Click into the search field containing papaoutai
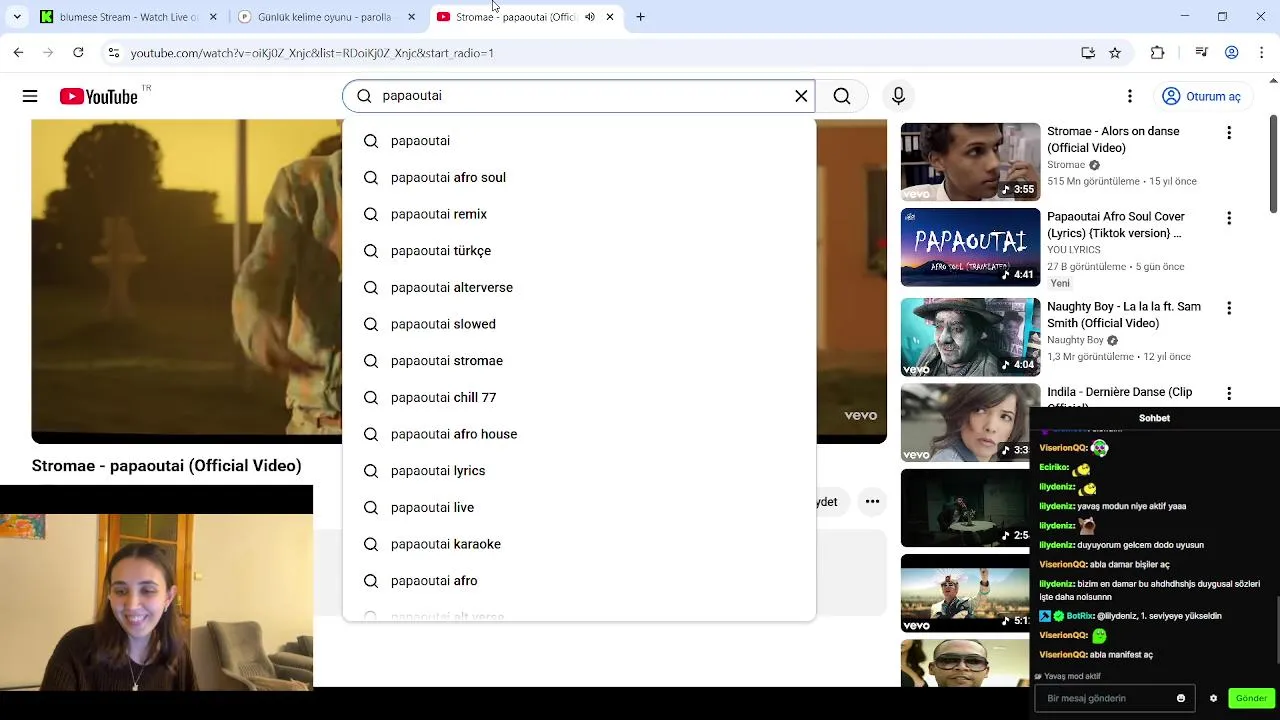The image size is (1280, 720). click(x=578, y=96)
